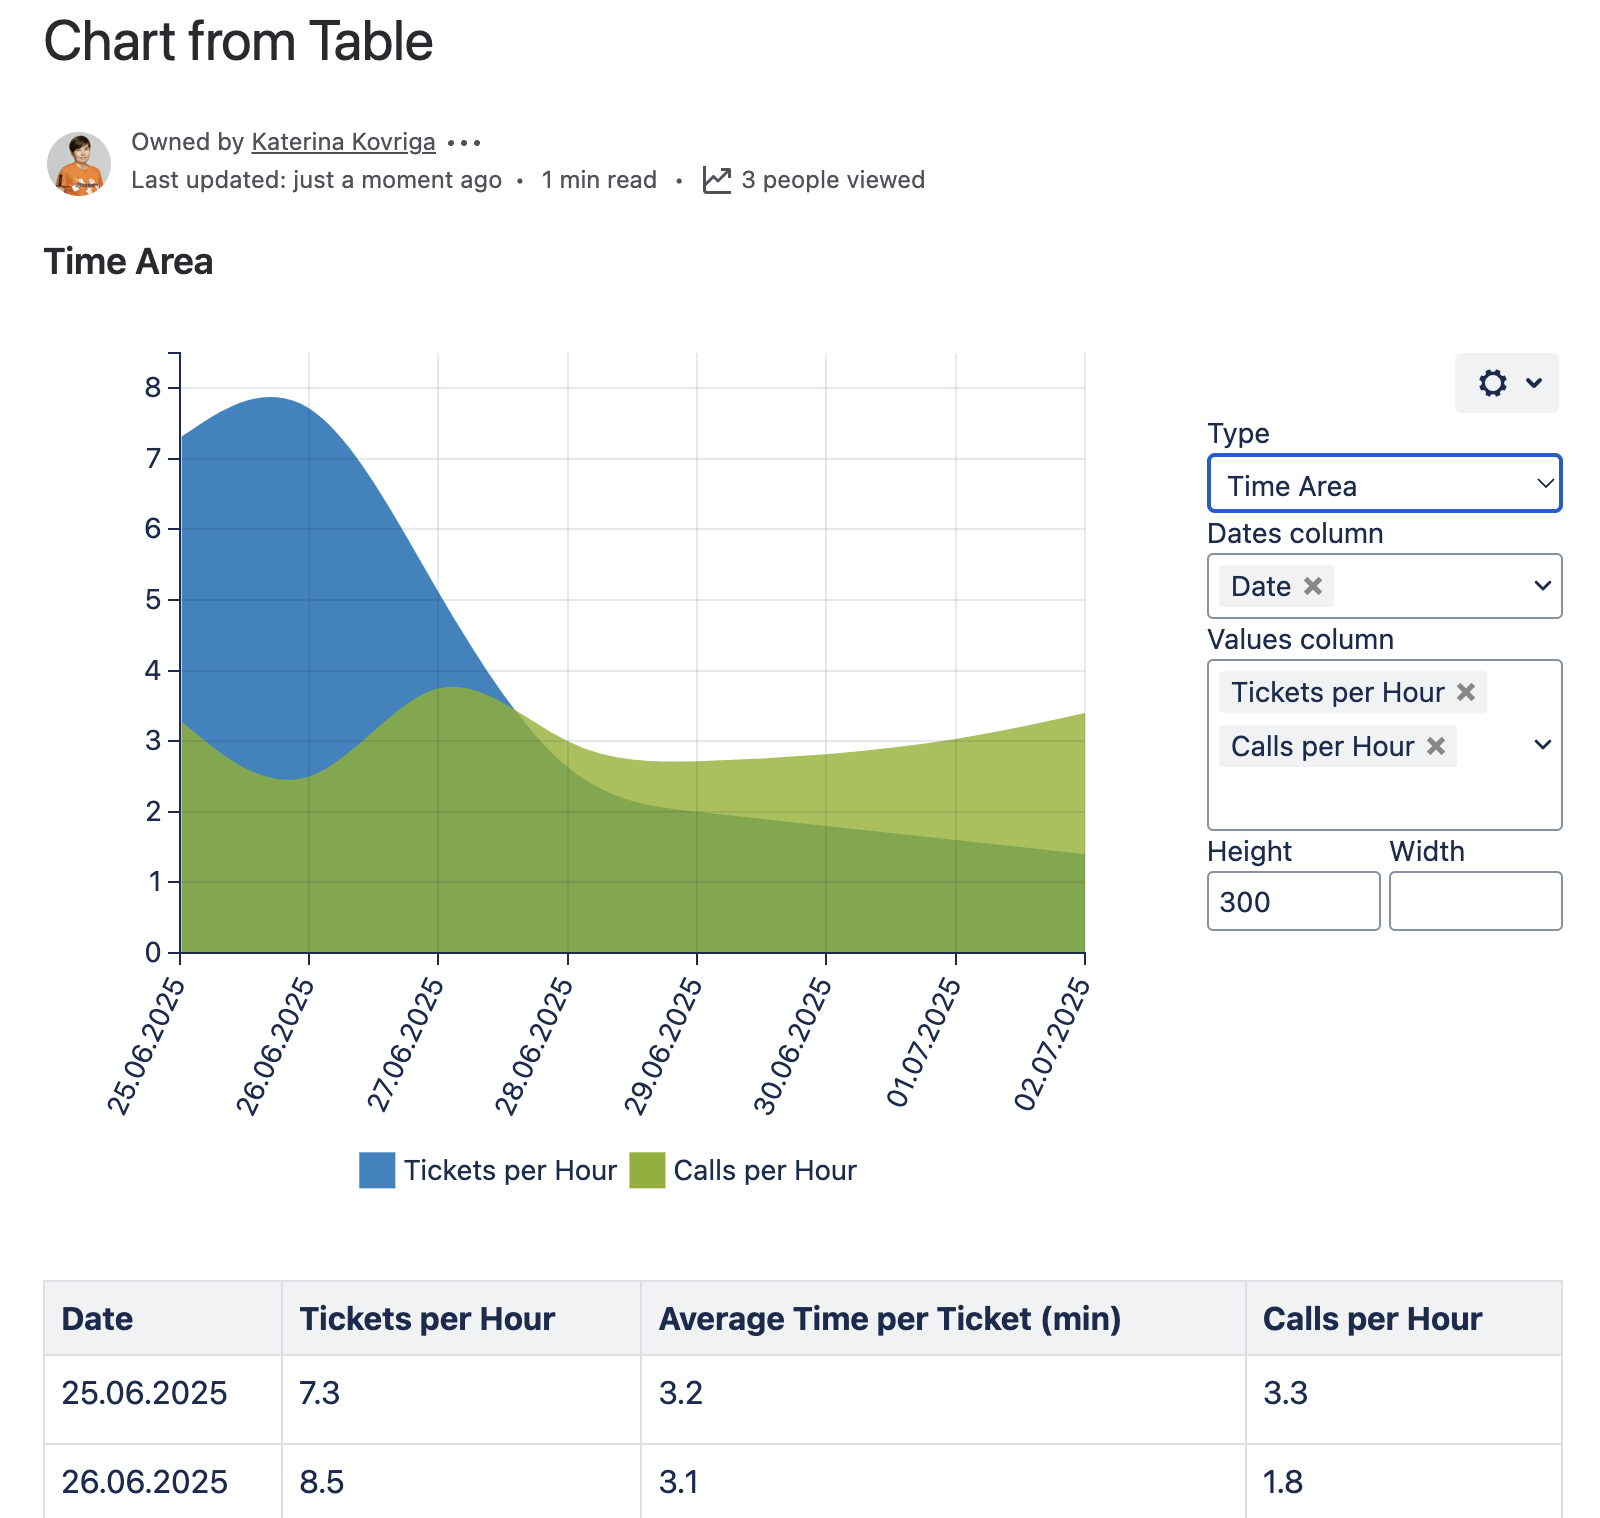This screenshot has width=1600, height=1518.
Task: Open the chart settings gear menu
Action: [x=1506, y=383]
